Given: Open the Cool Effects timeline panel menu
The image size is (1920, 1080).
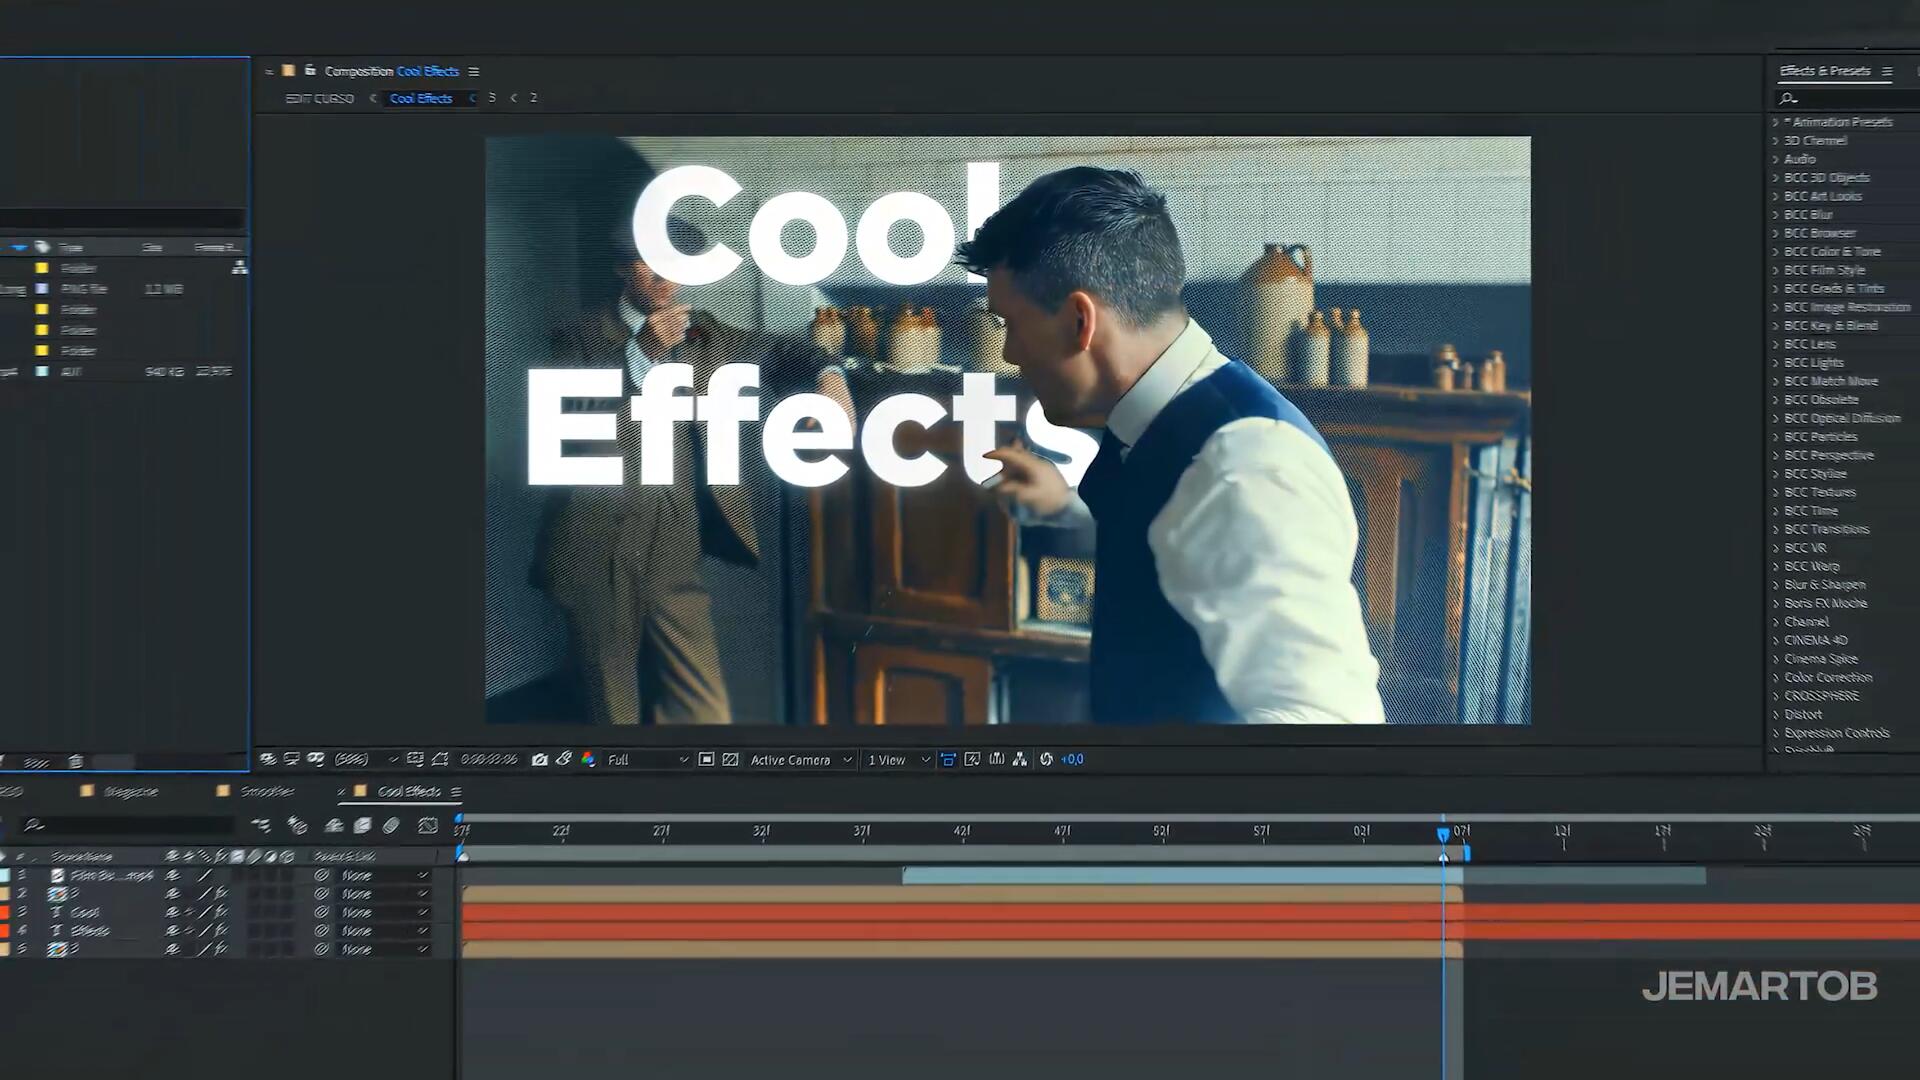Looking at the screenshot, I should 456,792.
